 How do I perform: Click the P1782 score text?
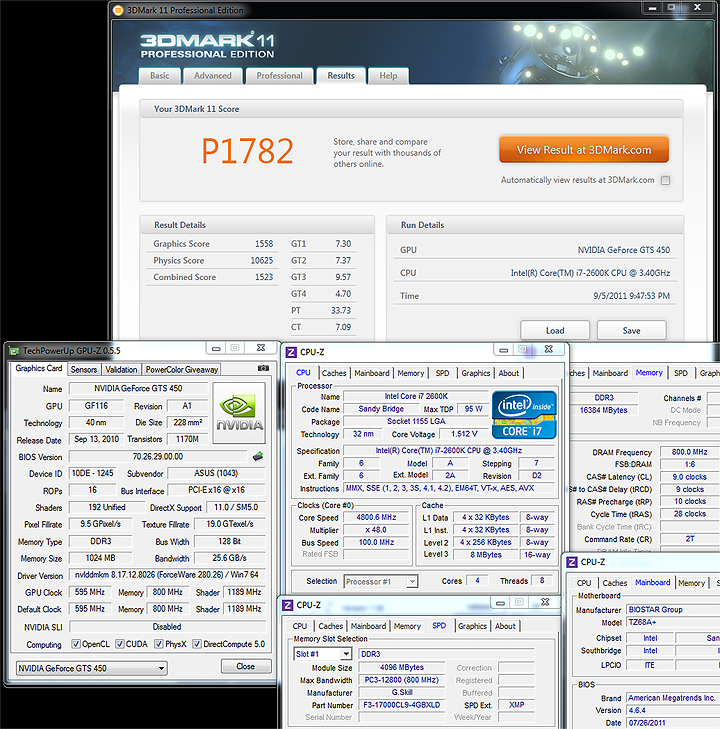pos(247,151)
